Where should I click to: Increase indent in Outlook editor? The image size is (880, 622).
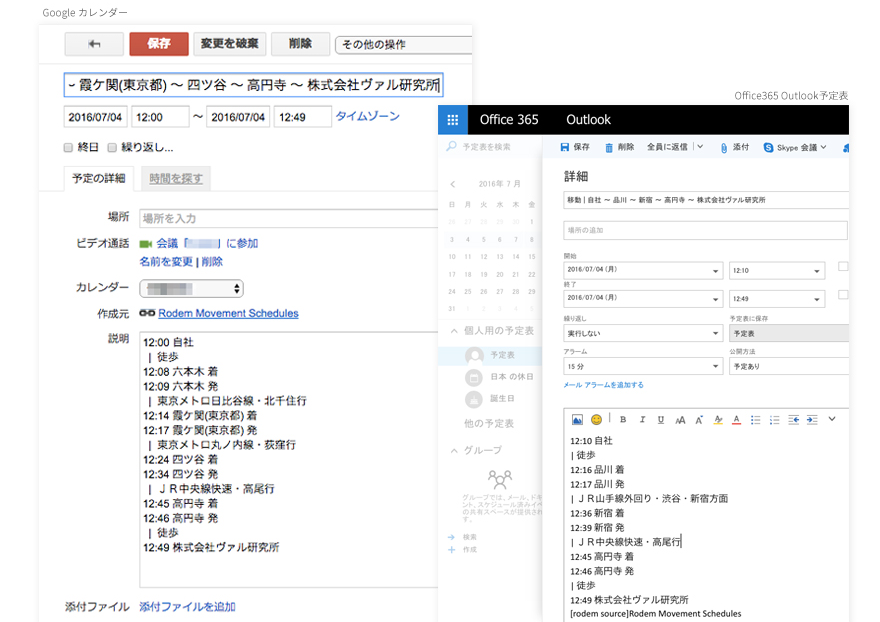(x=812, y=419)
